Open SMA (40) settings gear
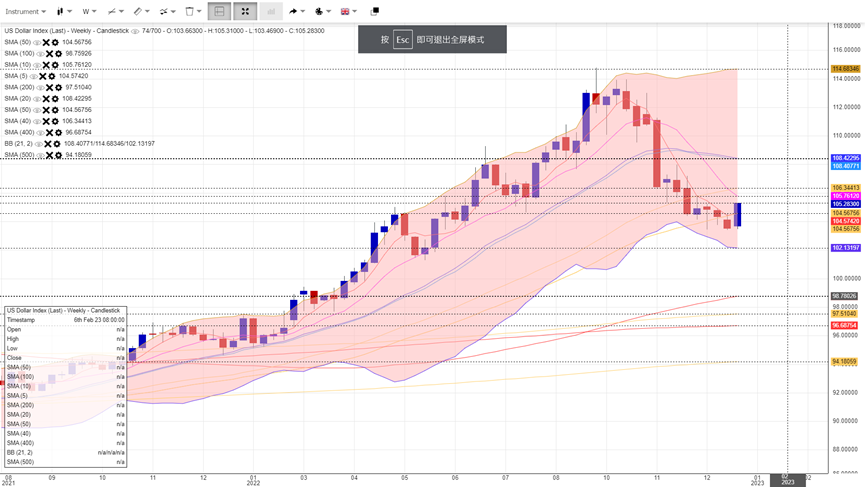 coord(55,121)
